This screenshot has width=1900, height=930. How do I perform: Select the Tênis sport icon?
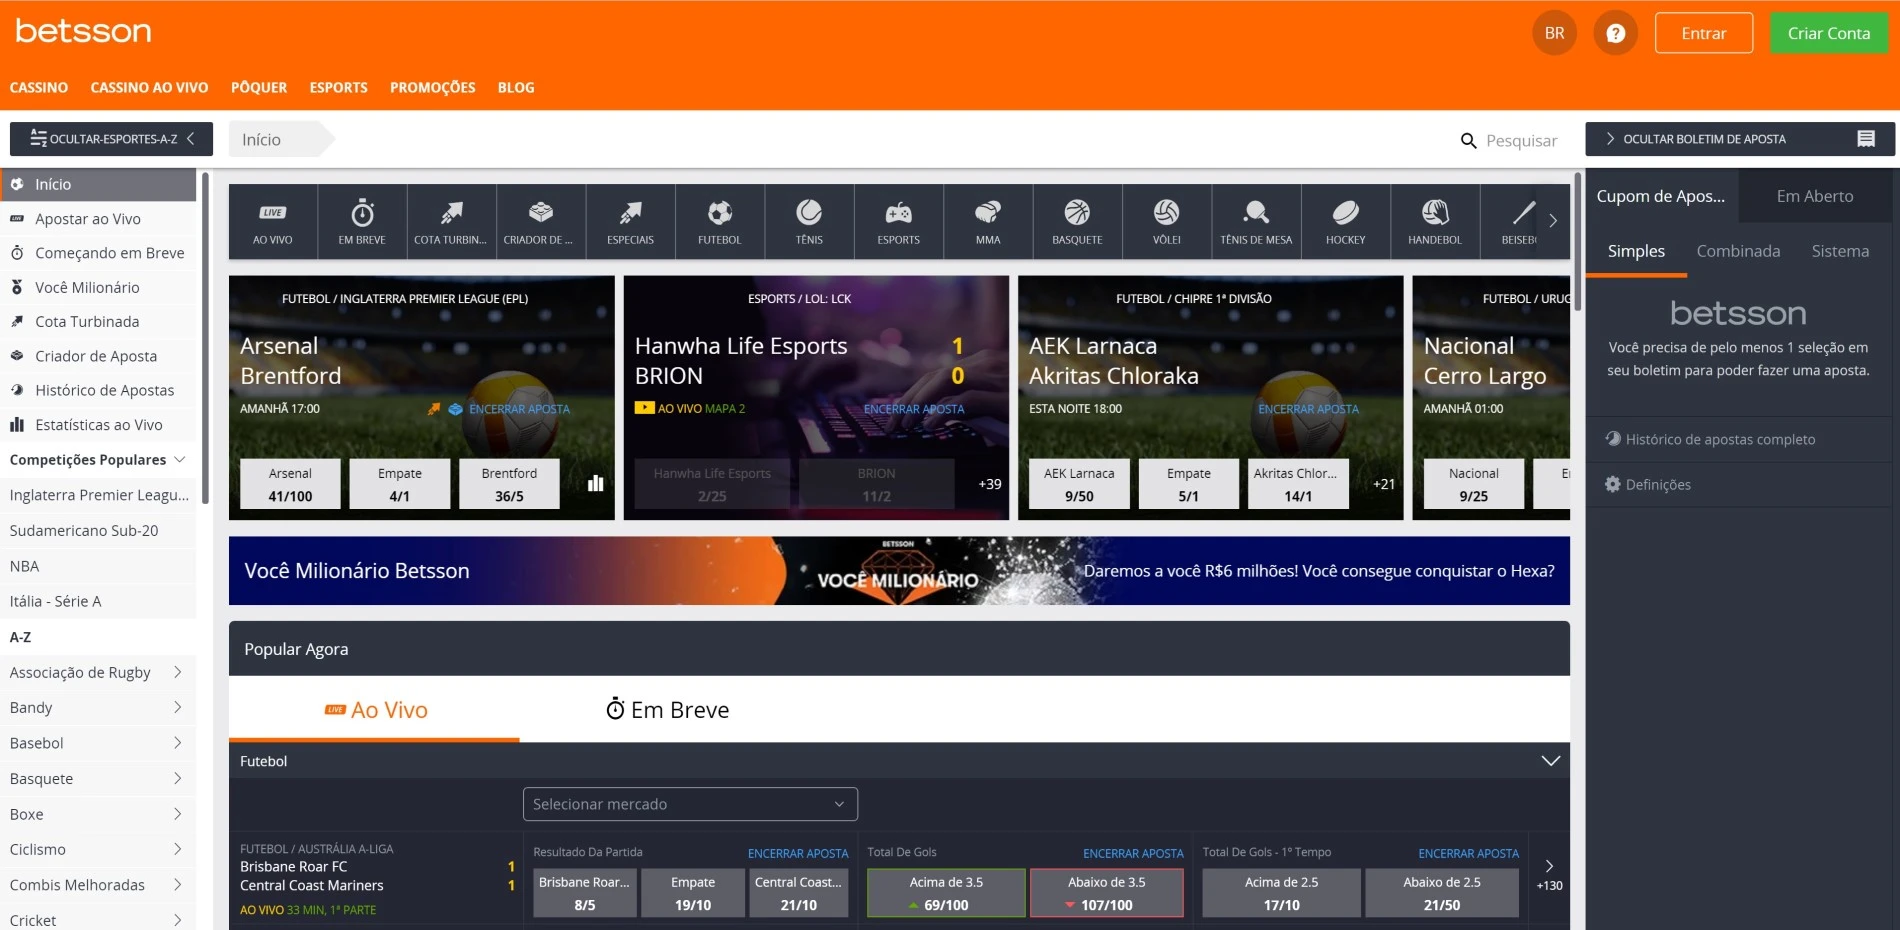coord(808,221)
